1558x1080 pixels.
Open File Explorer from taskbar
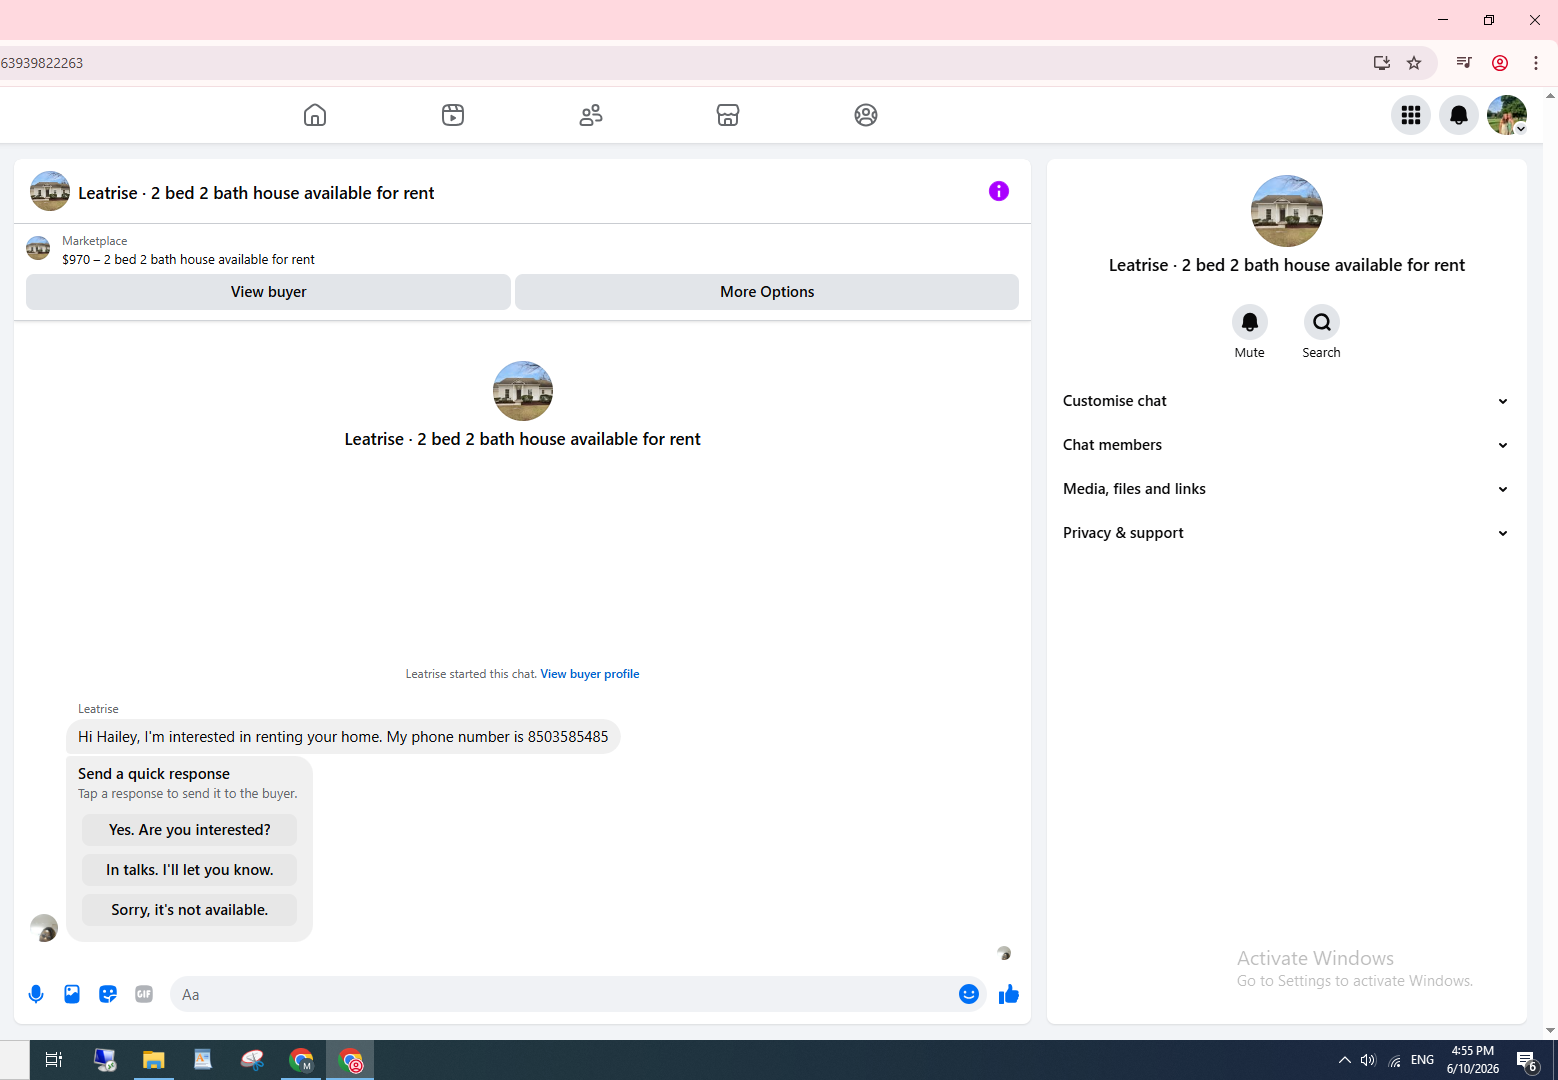tap(153, 1060)
